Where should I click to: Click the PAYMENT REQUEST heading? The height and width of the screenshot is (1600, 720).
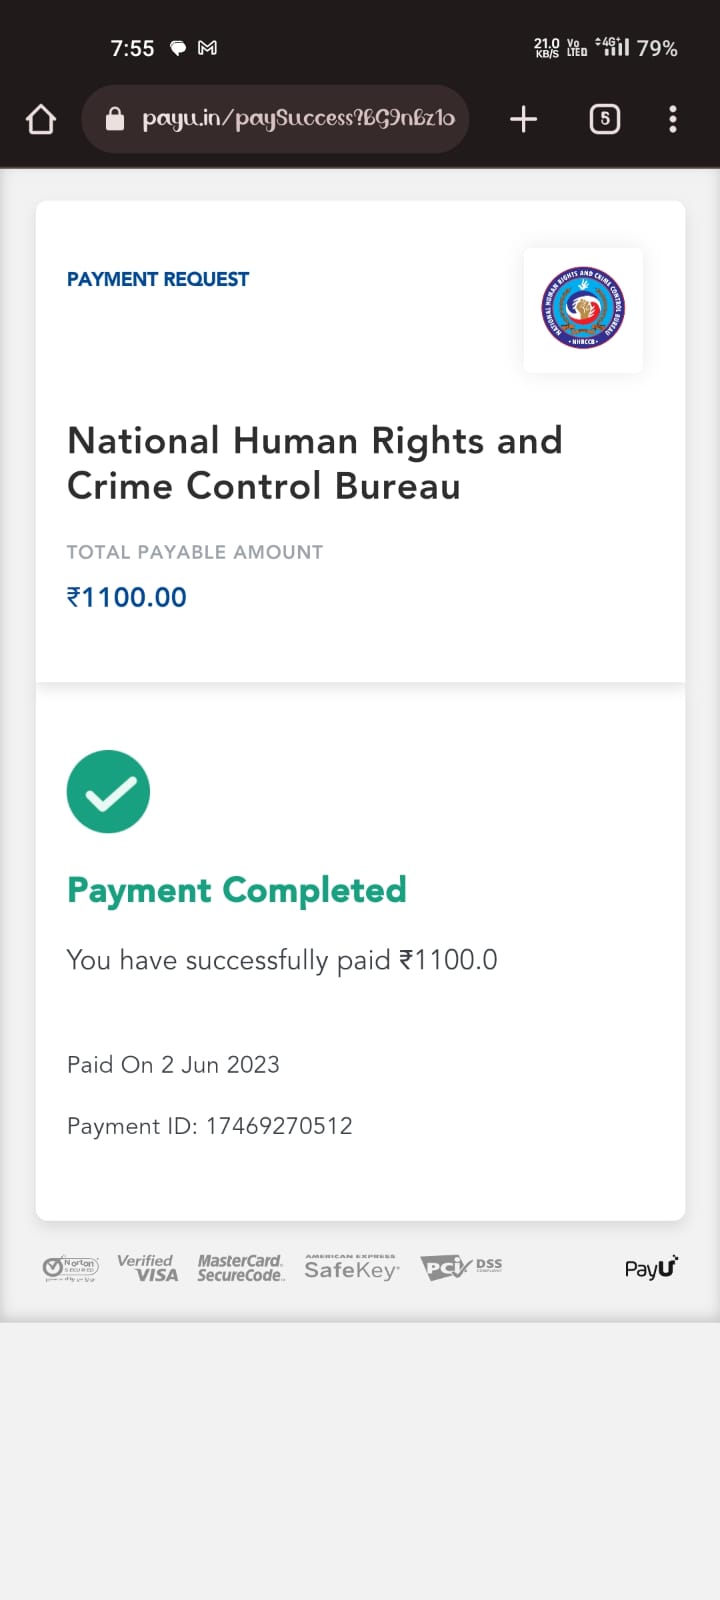coord(158,279)
